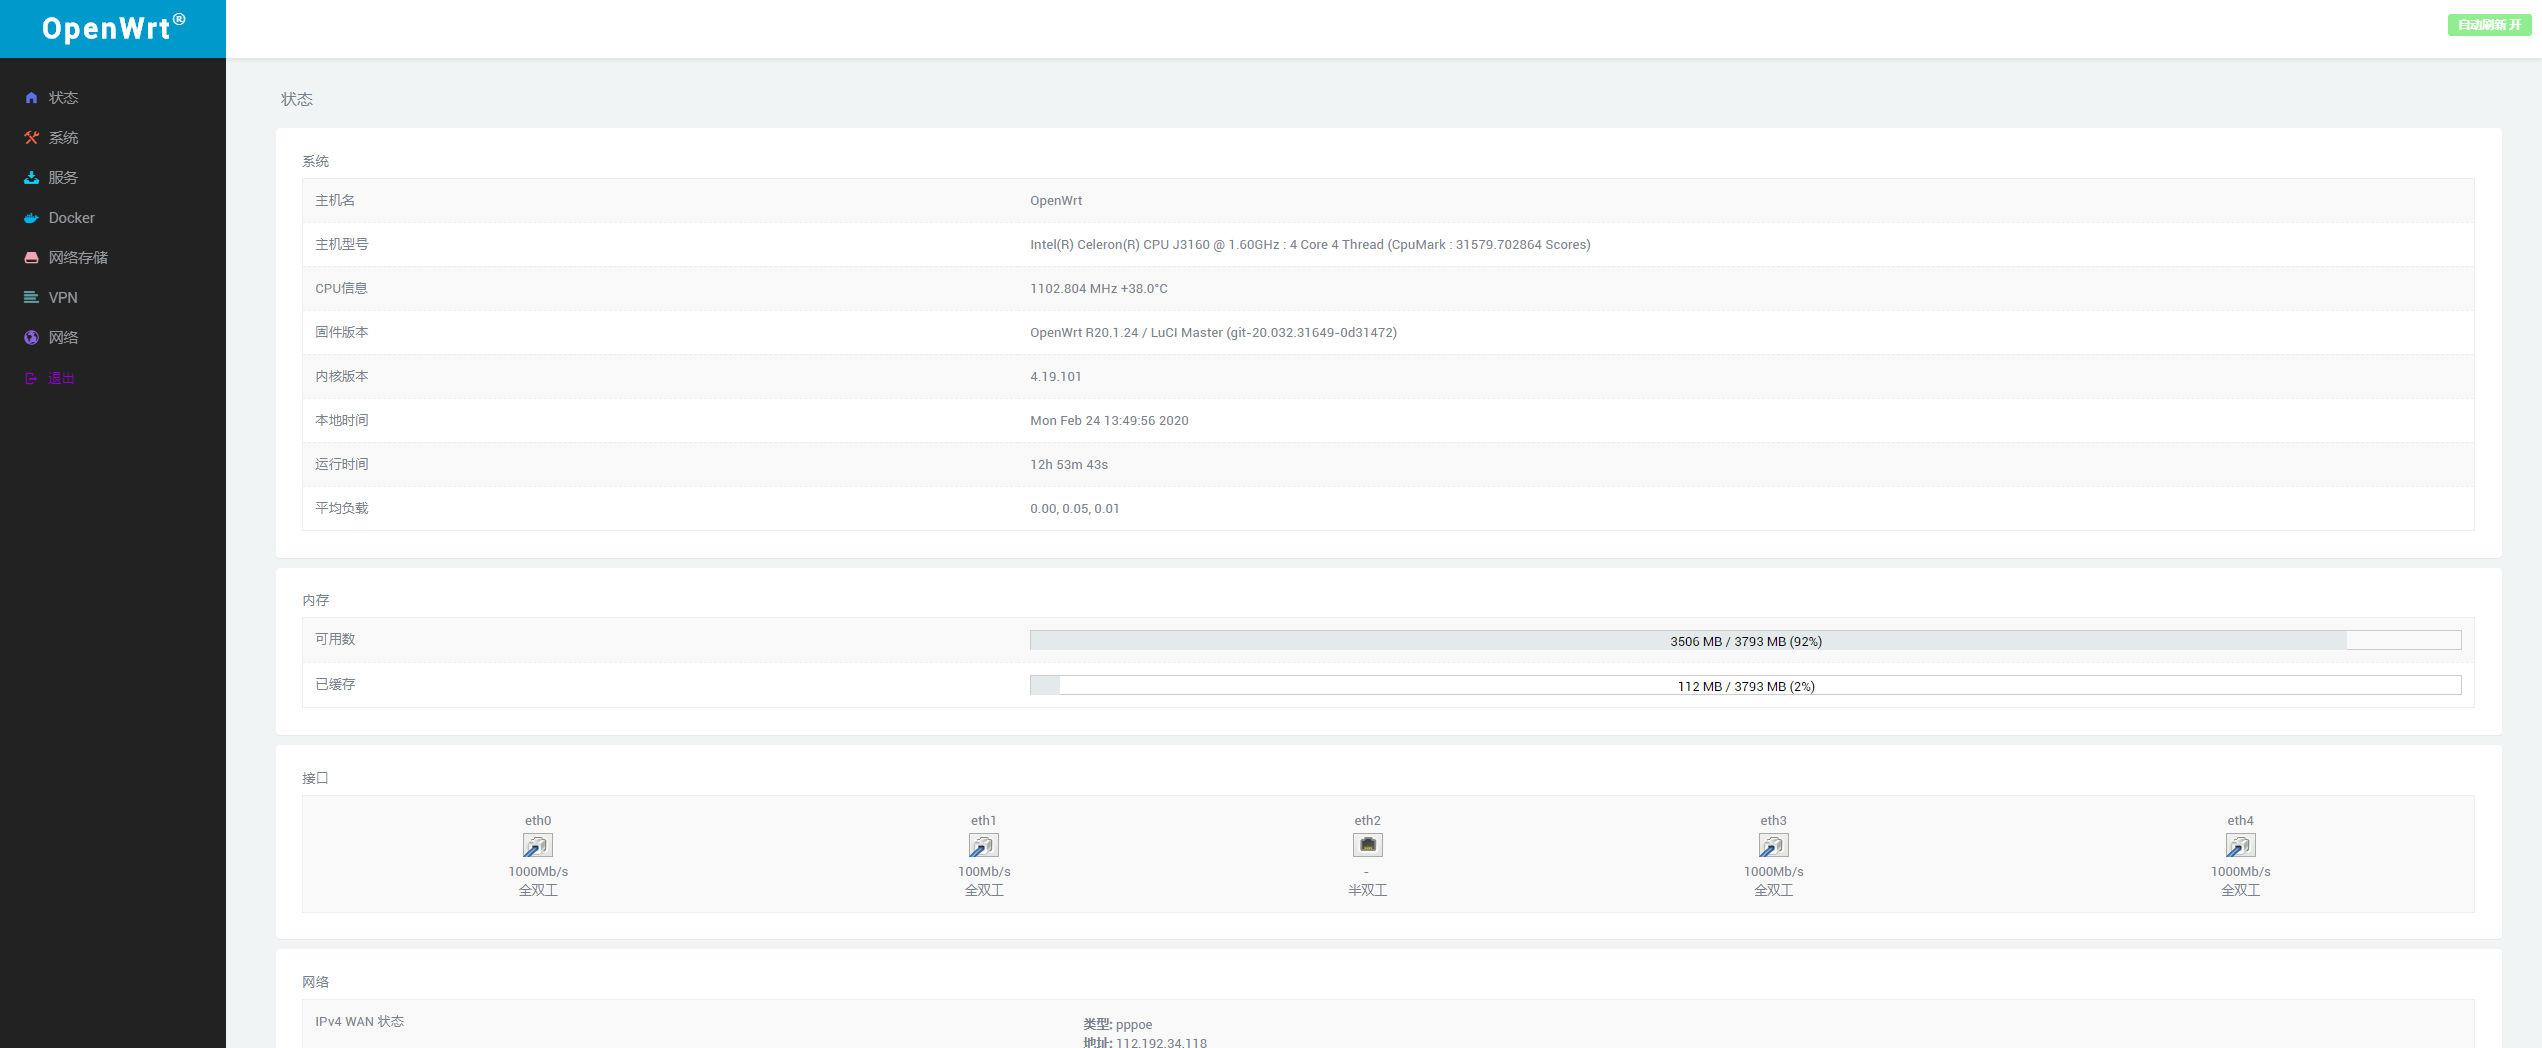Click eth4 全双工 duplex text
This screenshot has width=2542, height=1048.
point(2240,891)
